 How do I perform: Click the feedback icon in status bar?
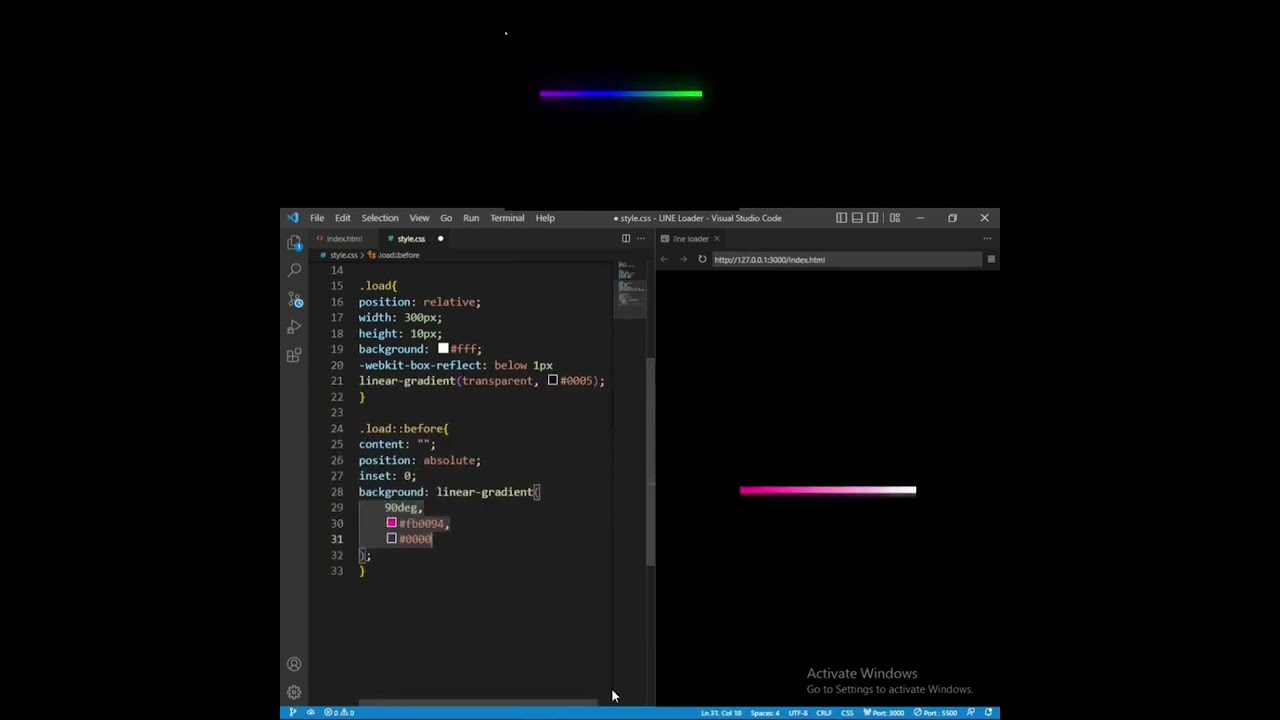pos(970,712)
